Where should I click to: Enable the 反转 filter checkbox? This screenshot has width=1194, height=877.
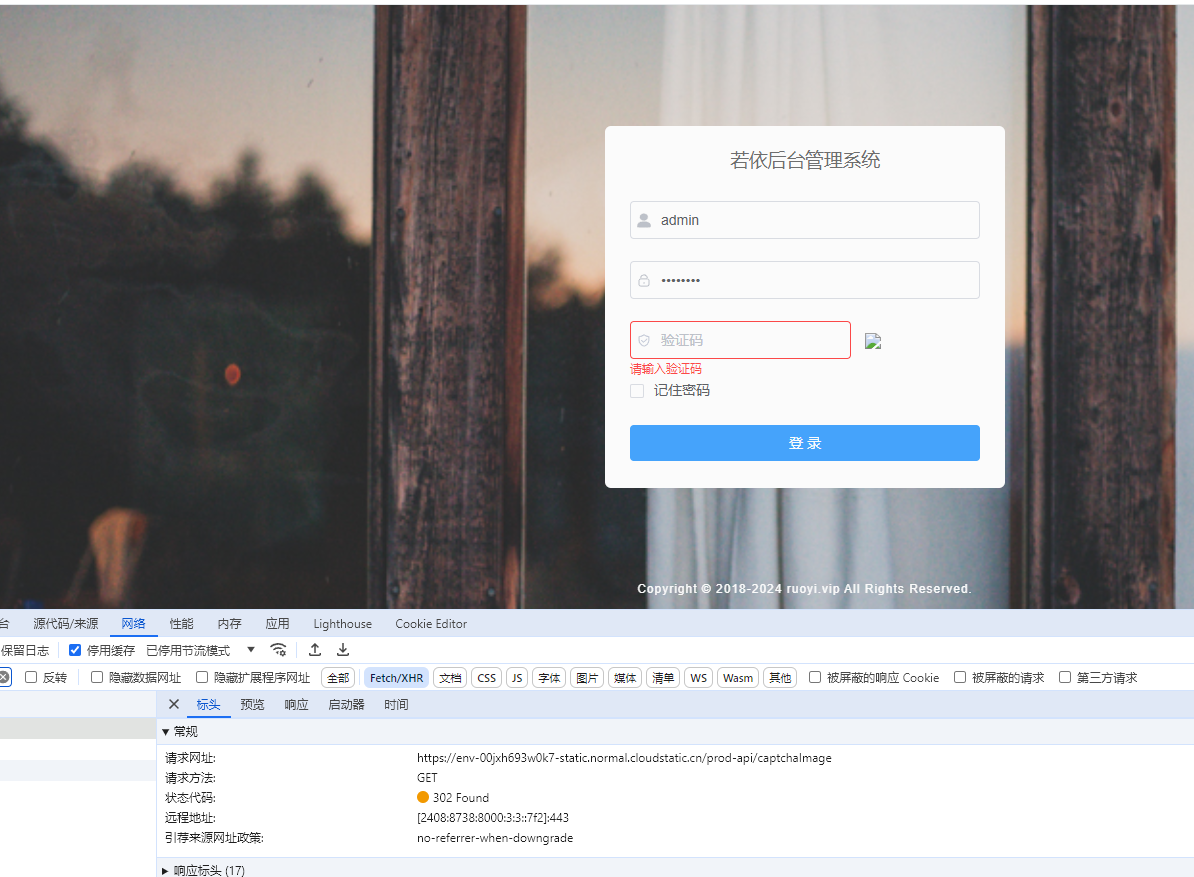tap(31, 678)
